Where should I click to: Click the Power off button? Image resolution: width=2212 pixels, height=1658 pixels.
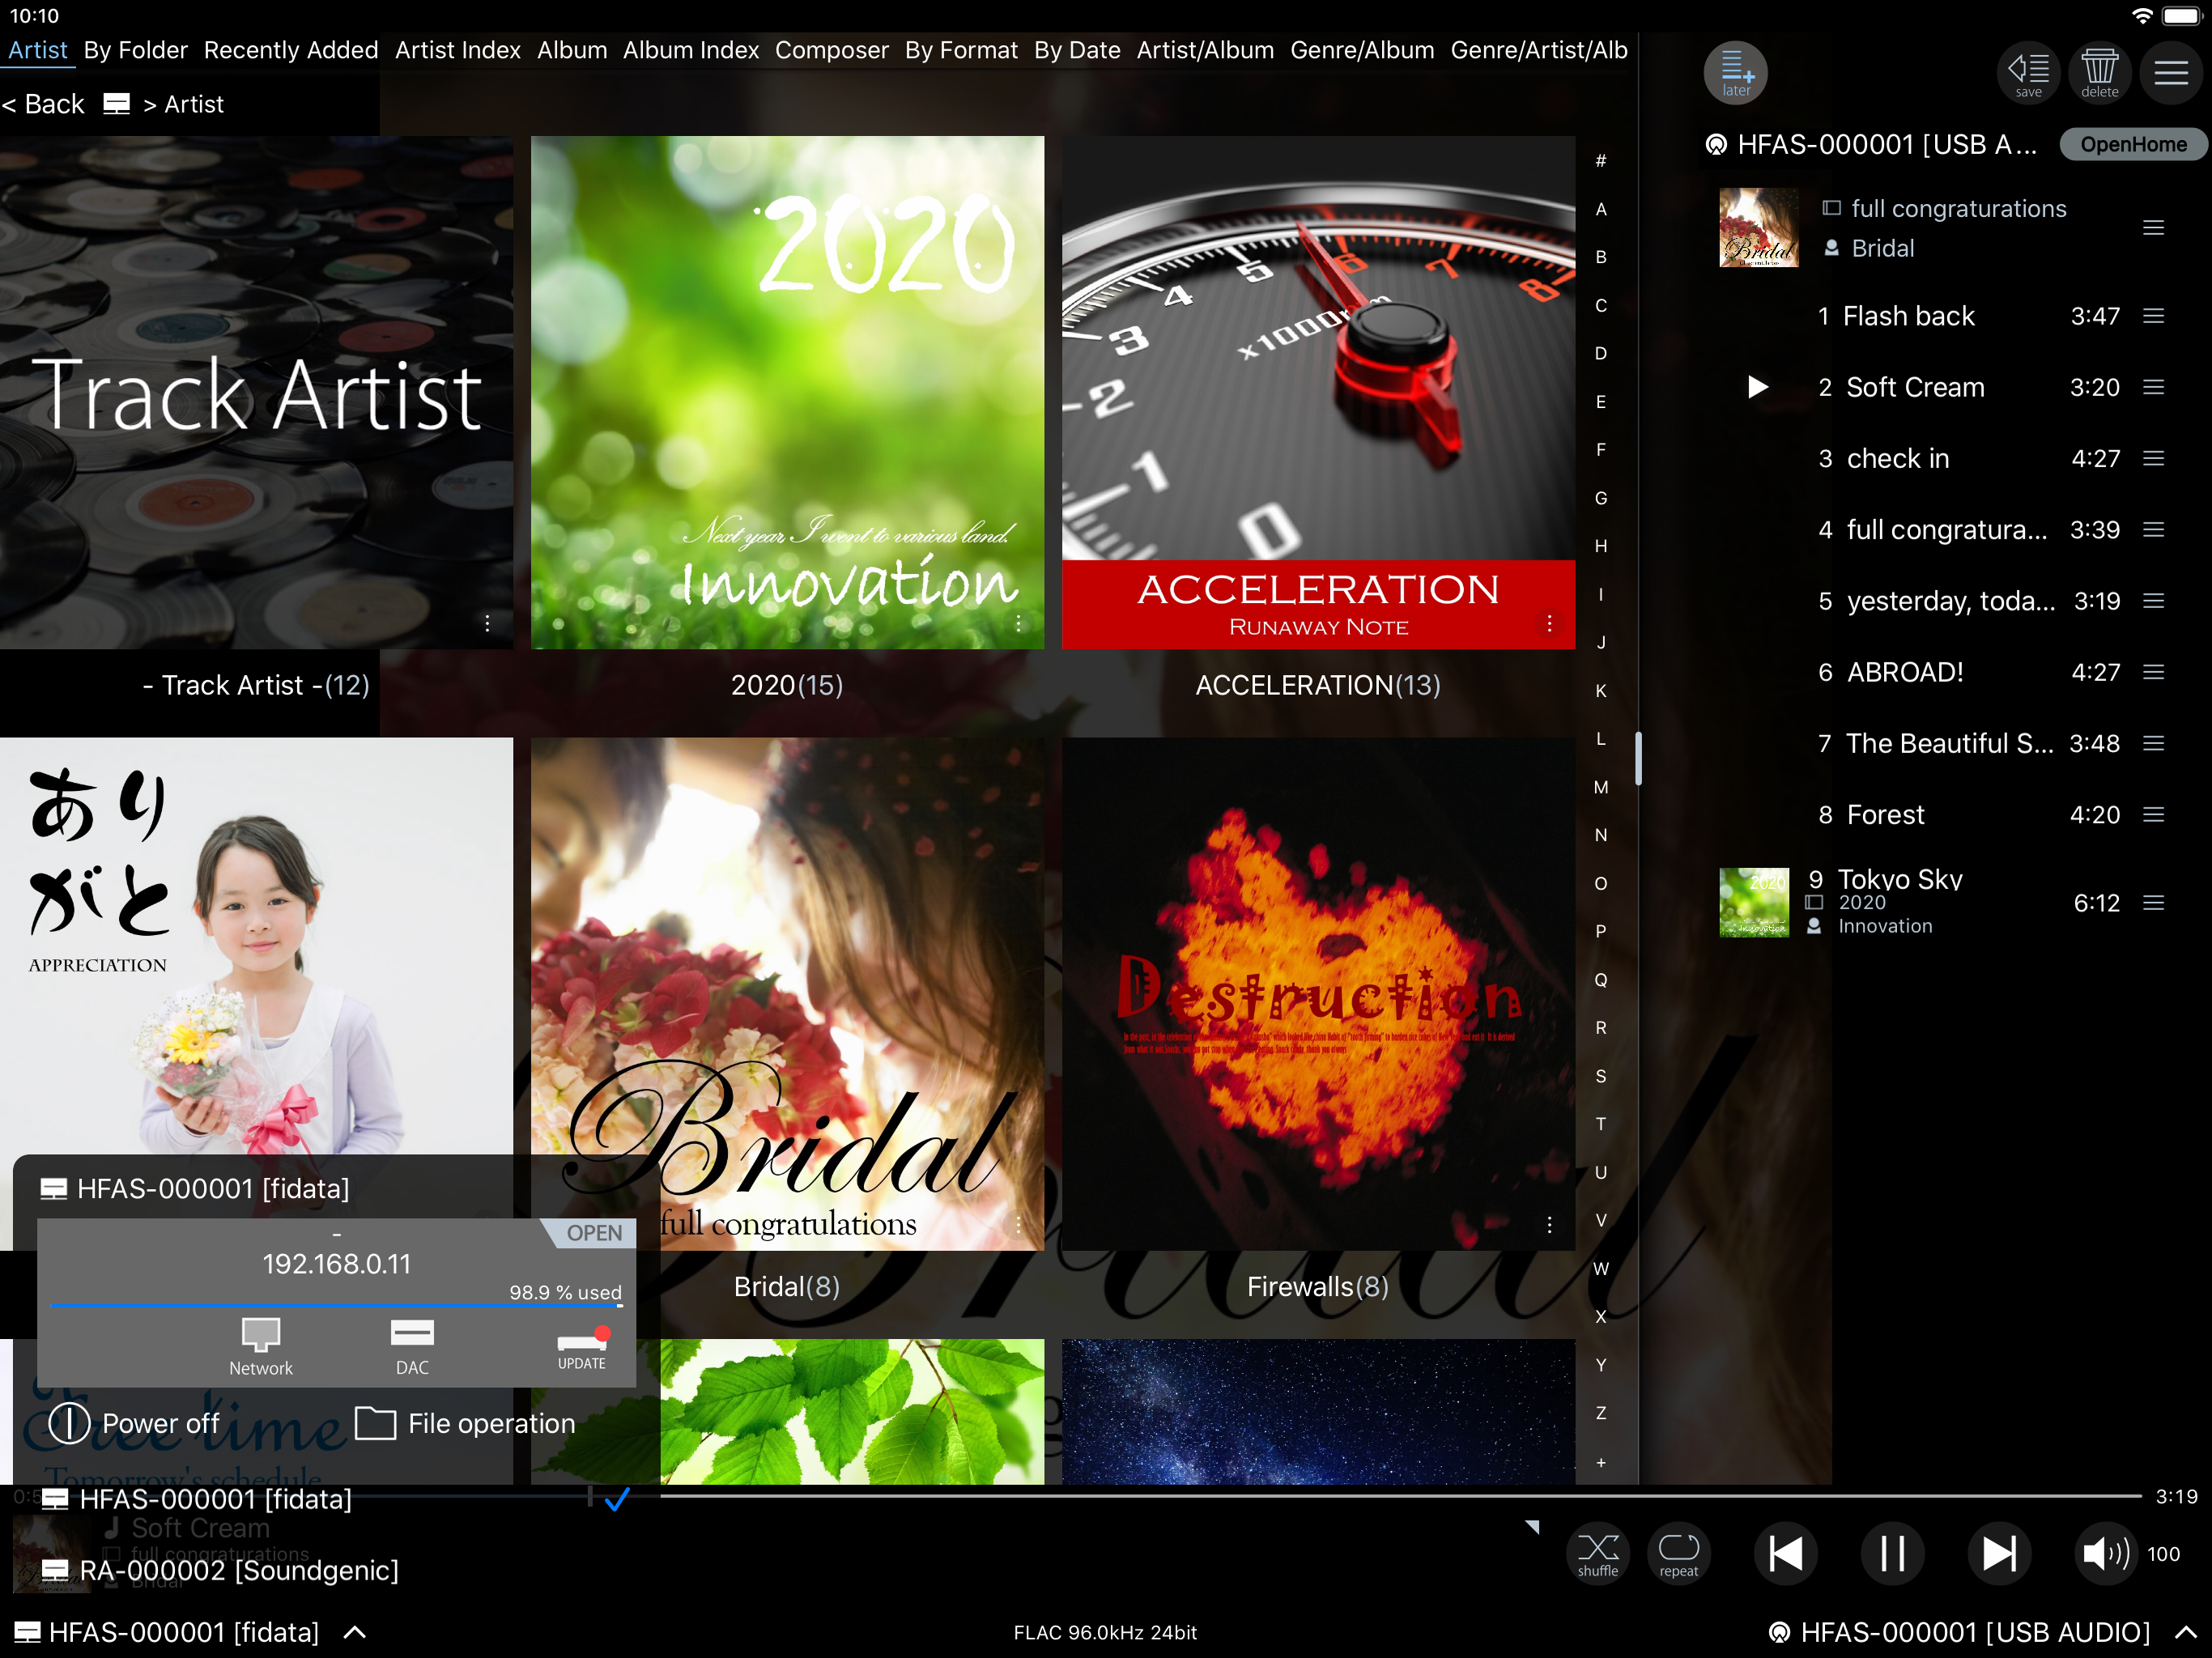tap(135, 1423)
